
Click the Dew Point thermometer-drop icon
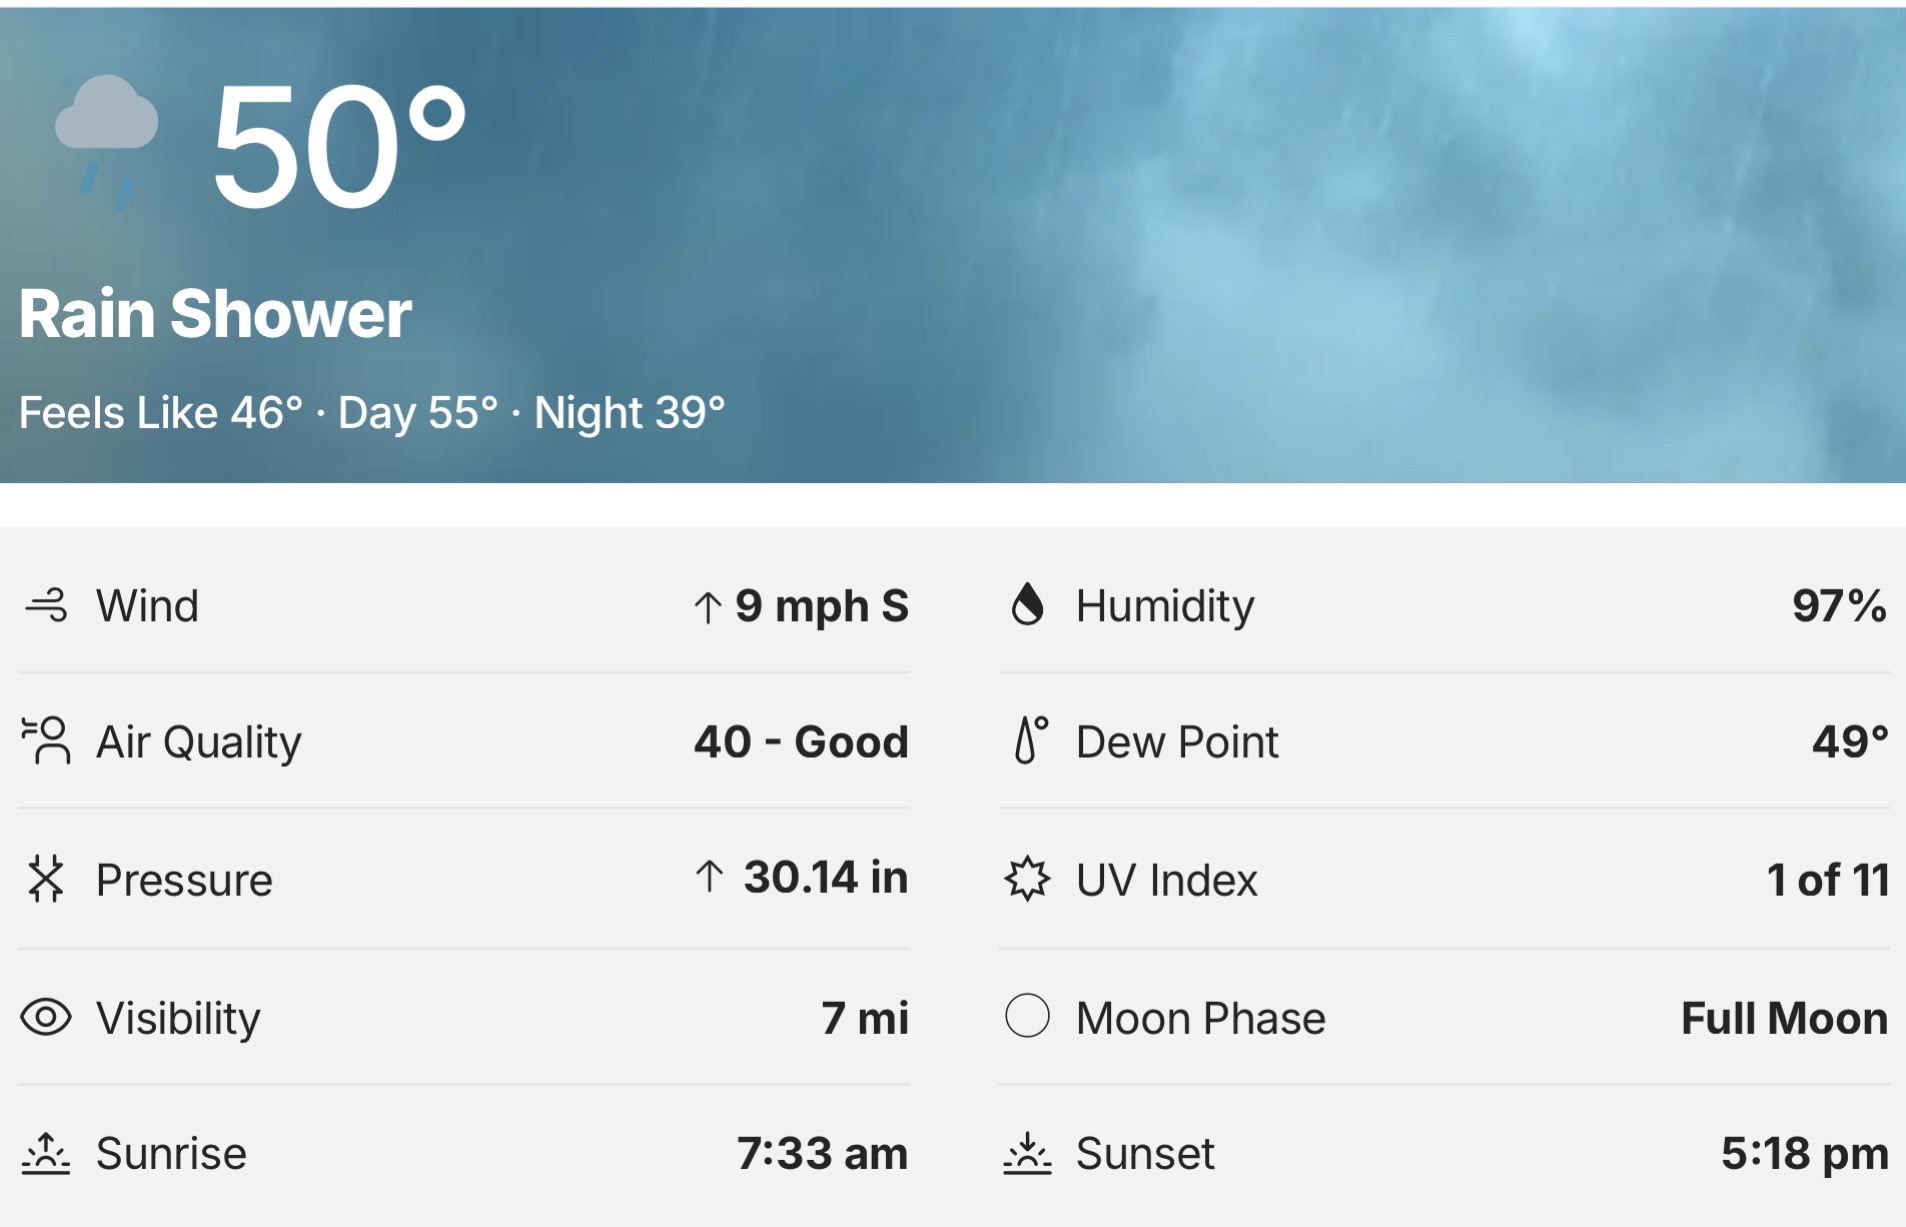tap(1029, 741)
